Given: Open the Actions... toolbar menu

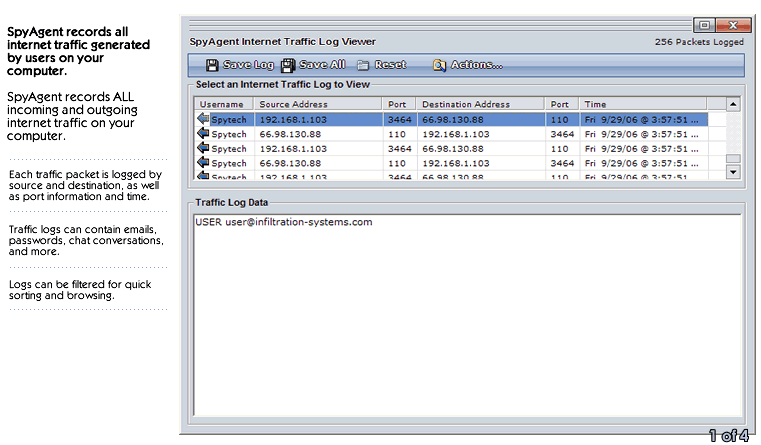Looking at the screenshot, I should 467,65.
